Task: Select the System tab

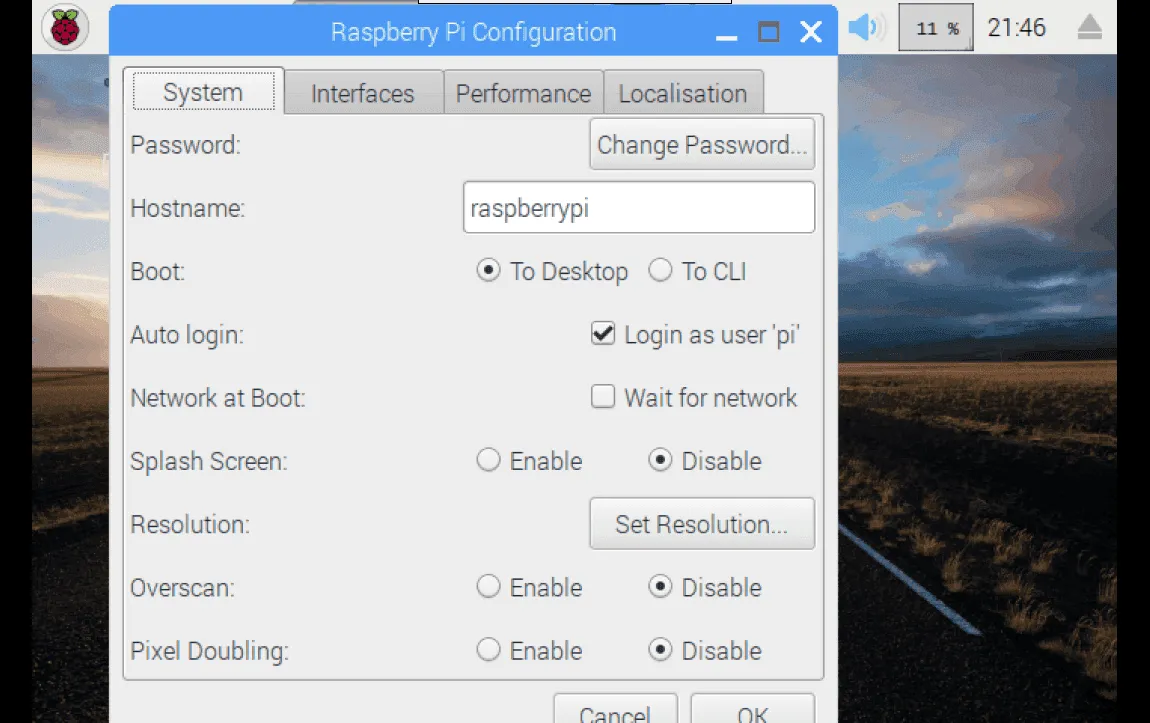Action: pyautogui.click(x=203, y=93)
